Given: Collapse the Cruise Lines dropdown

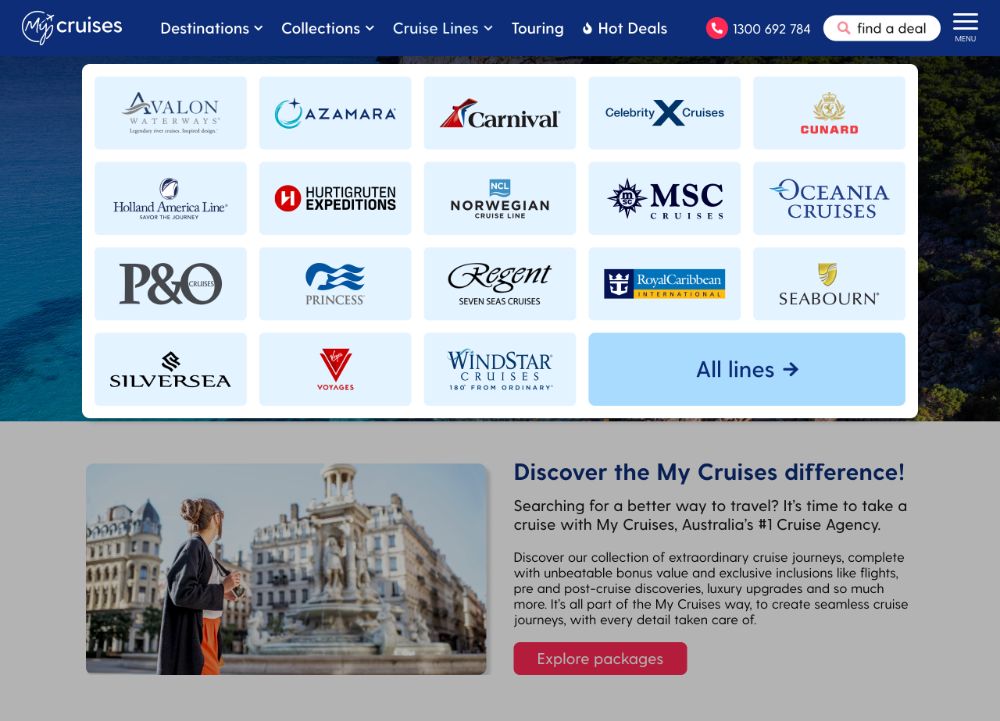Looking at the screenshot, I should pos(443,28).
